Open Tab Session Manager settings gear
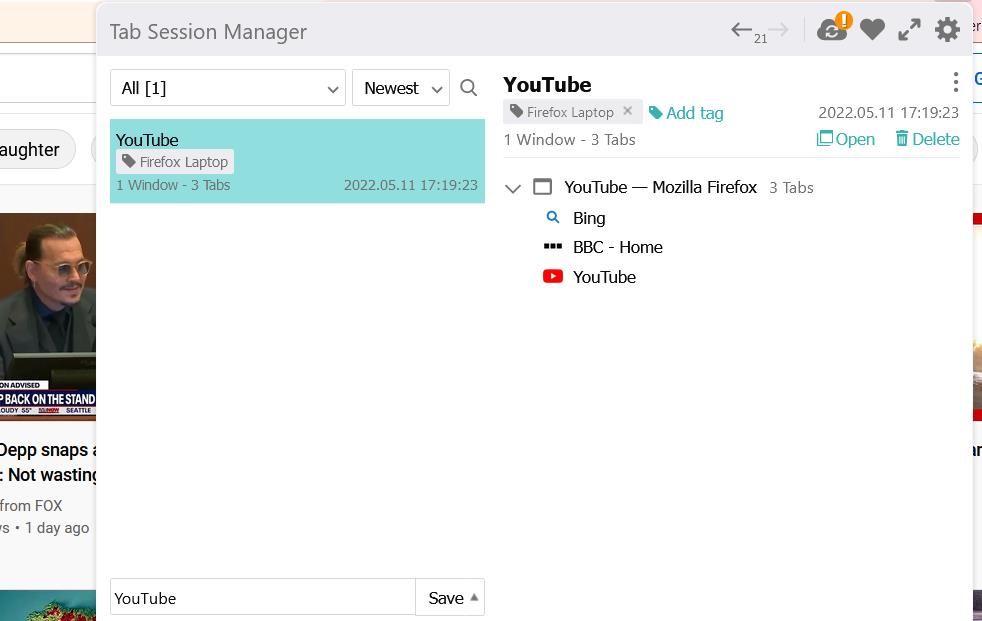 click(946, 29)
